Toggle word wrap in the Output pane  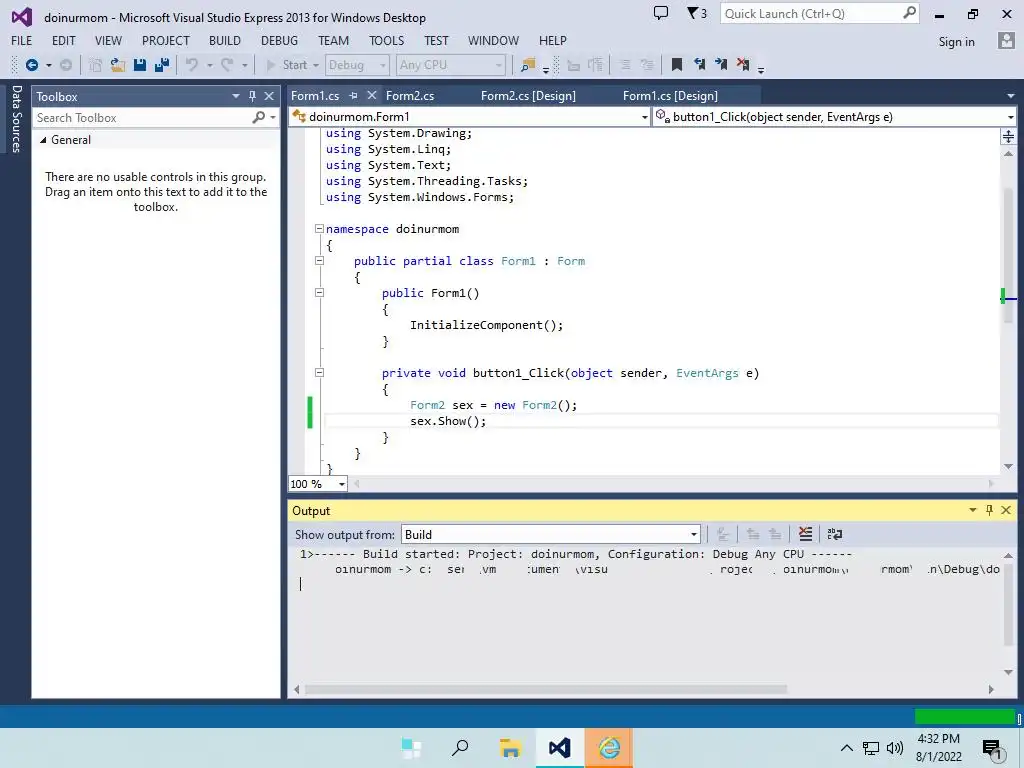click(835, 534)
